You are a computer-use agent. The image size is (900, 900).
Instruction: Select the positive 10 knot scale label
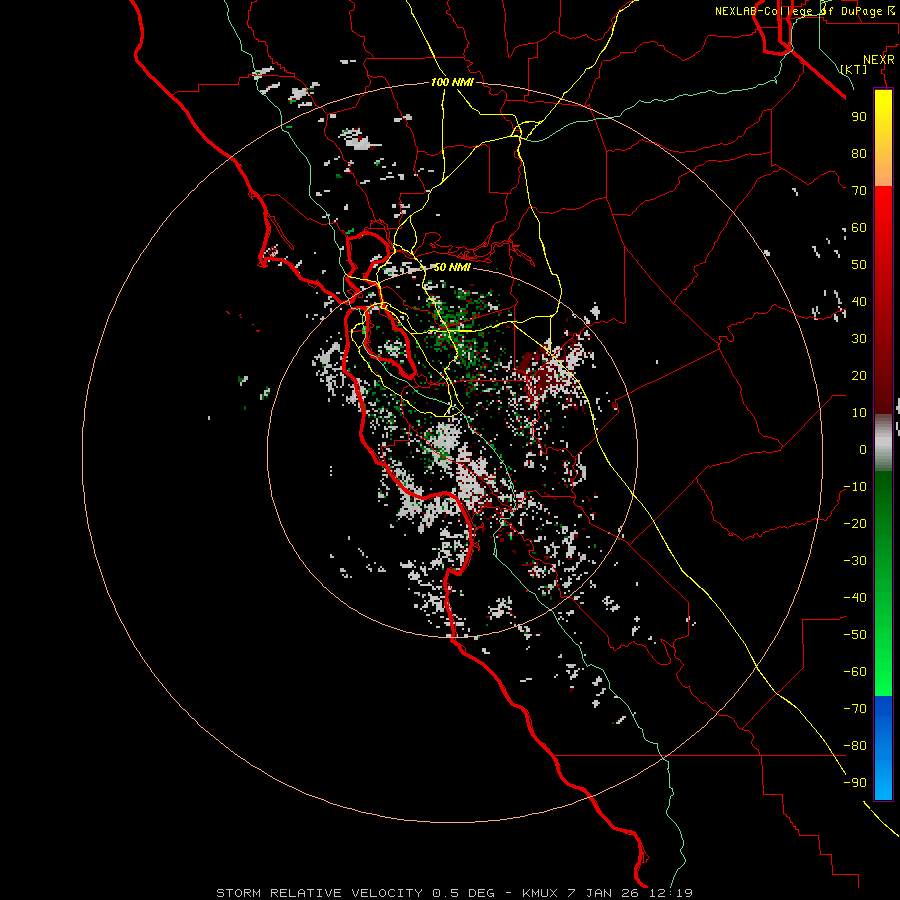point(859,413)
